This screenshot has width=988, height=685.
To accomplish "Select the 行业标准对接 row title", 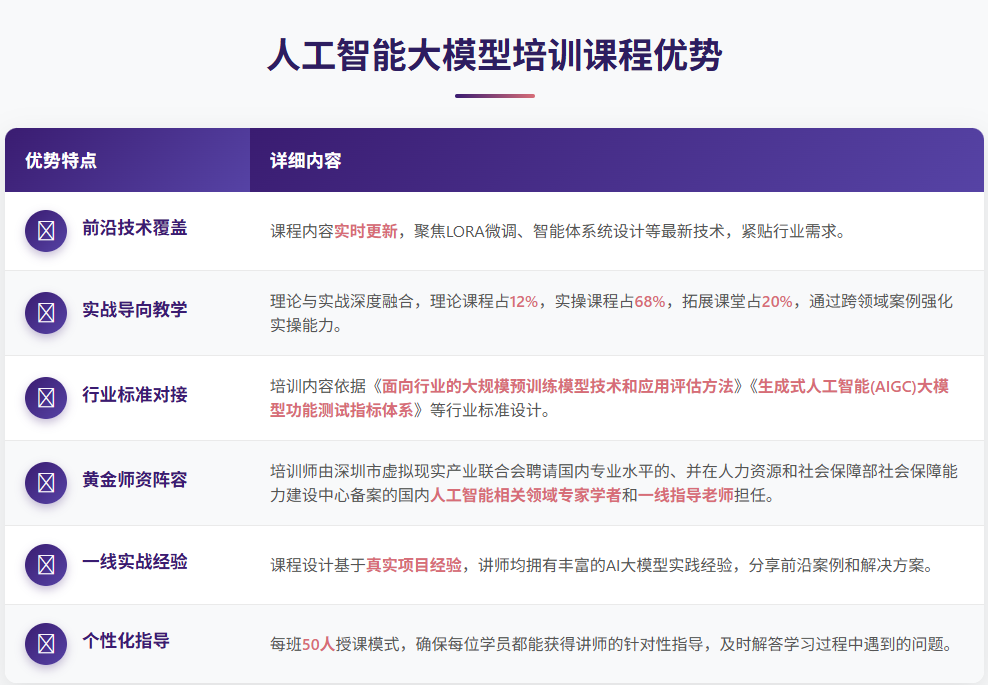I will click(134, 394).
